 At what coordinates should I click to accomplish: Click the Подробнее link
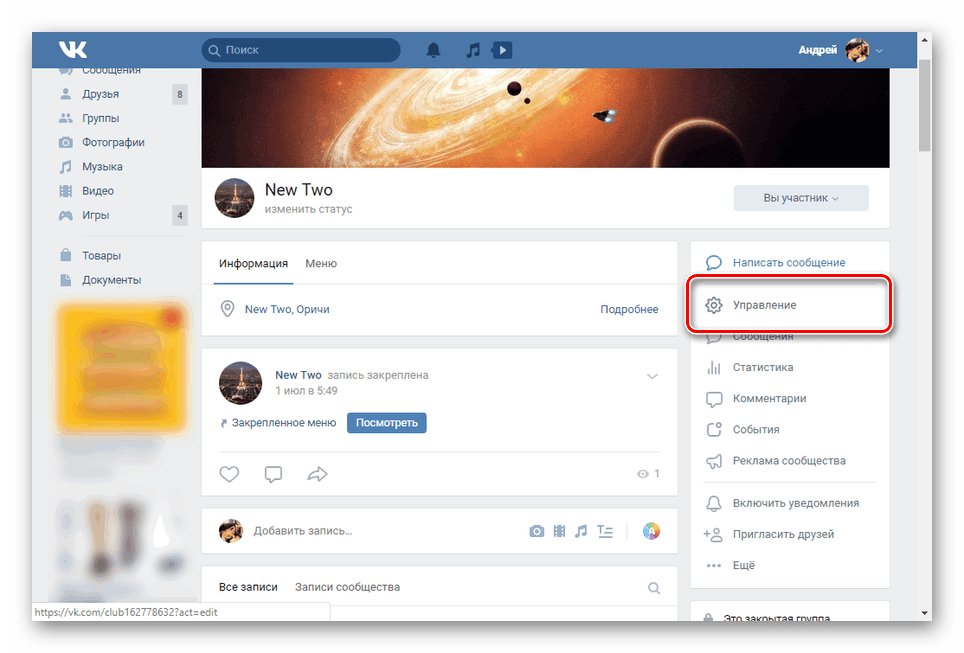[629, 309]
